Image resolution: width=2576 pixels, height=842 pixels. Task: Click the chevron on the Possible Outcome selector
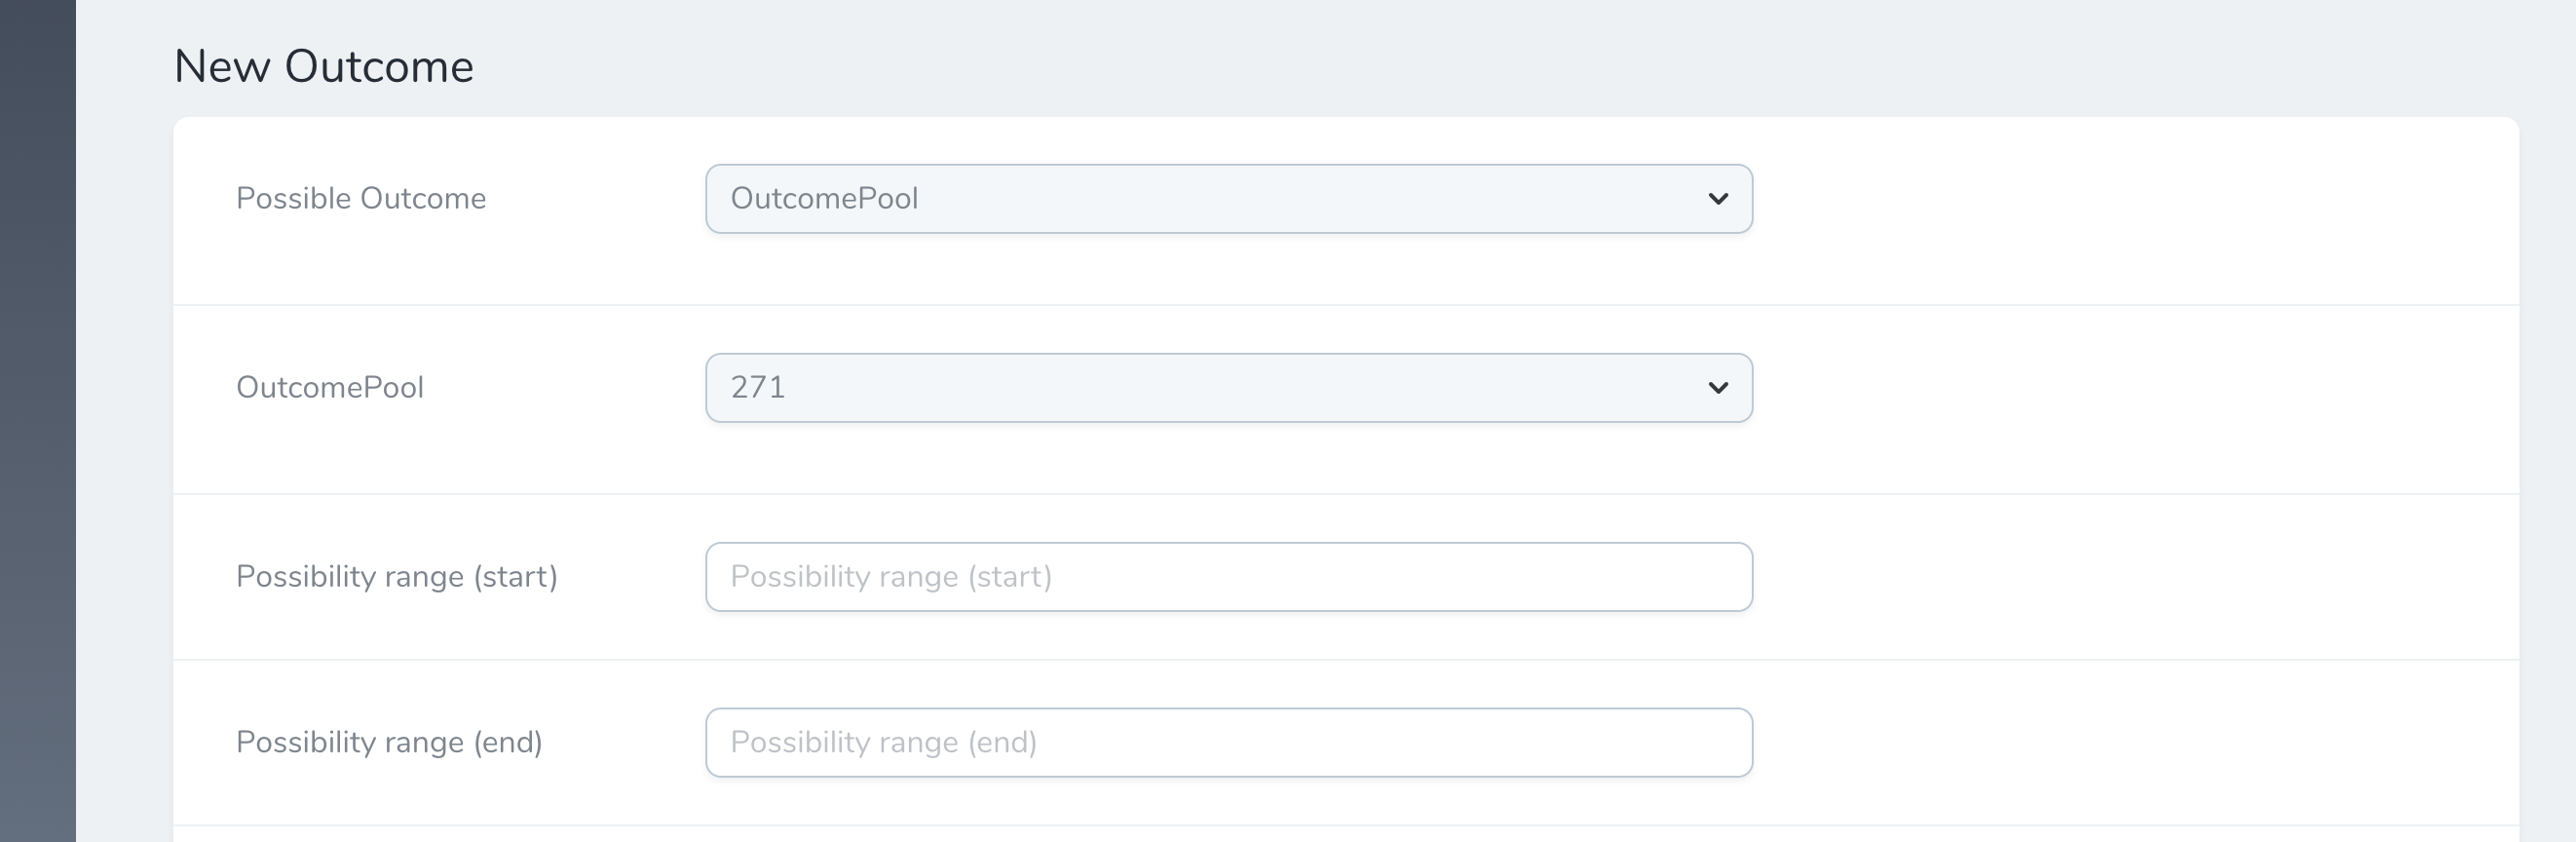pos(1717,198)
